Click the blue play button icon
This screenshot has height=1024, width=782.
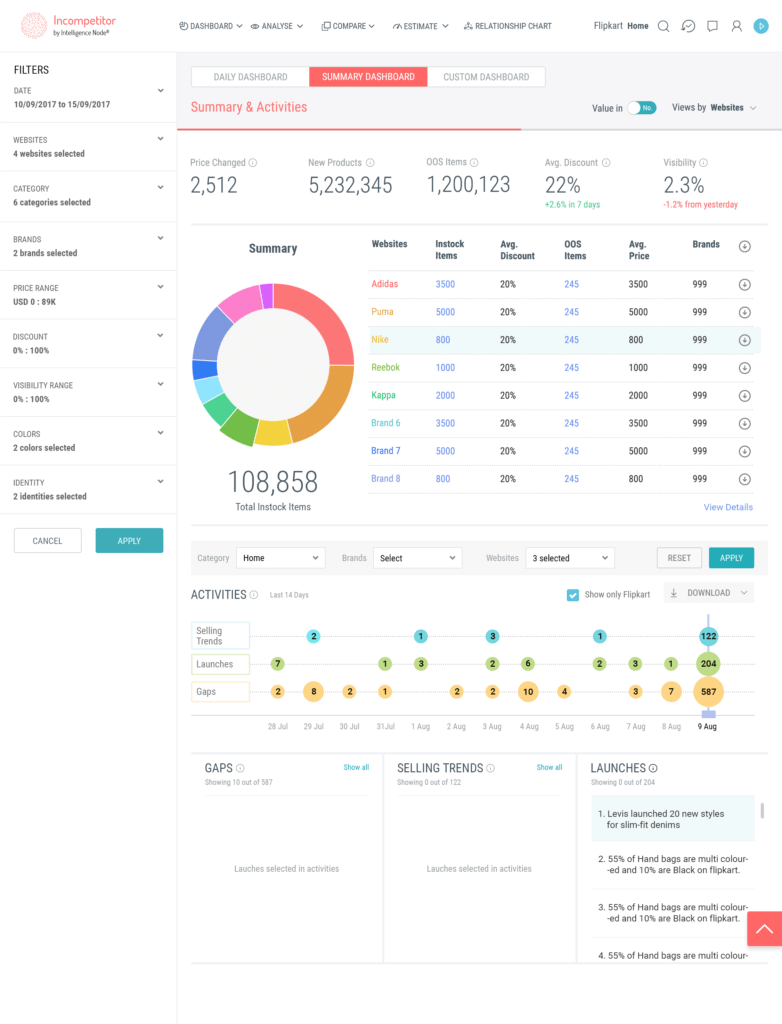(x=760, y=26)
